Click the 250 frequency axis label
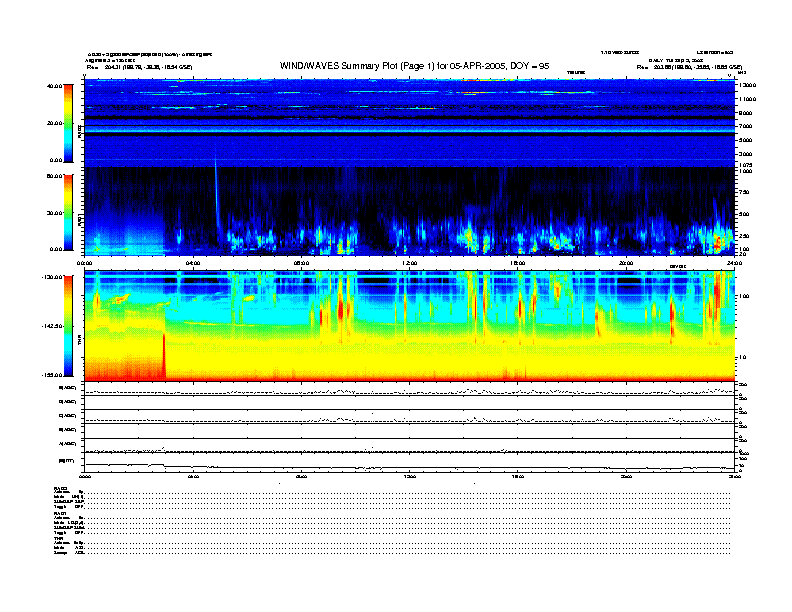The image size is (792, 612). click(x=745, y=236)
